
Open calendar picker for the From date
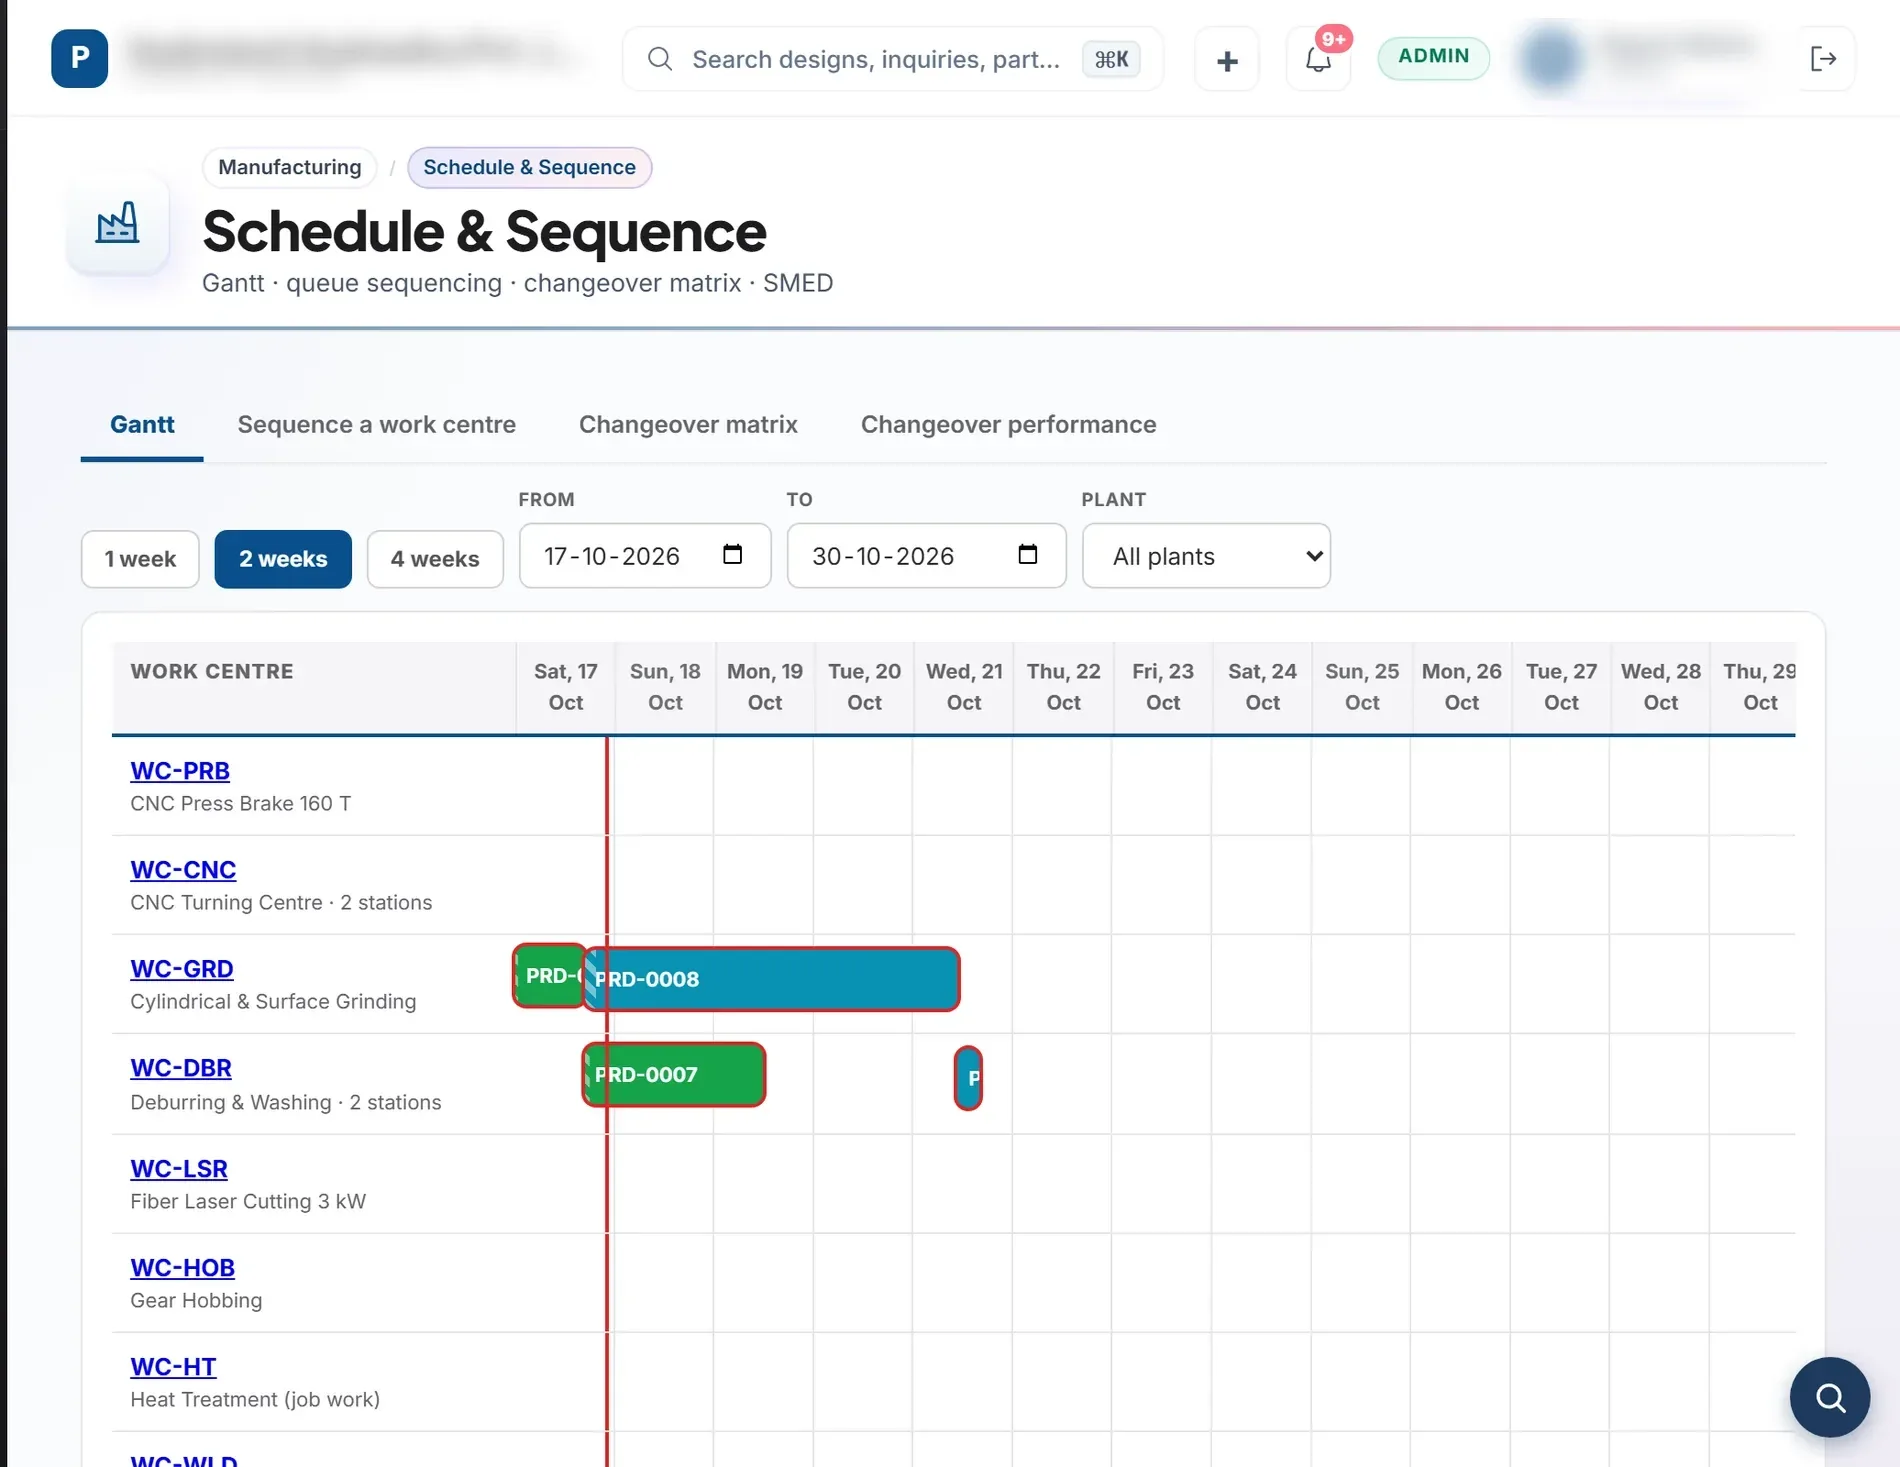pos(733,555)
